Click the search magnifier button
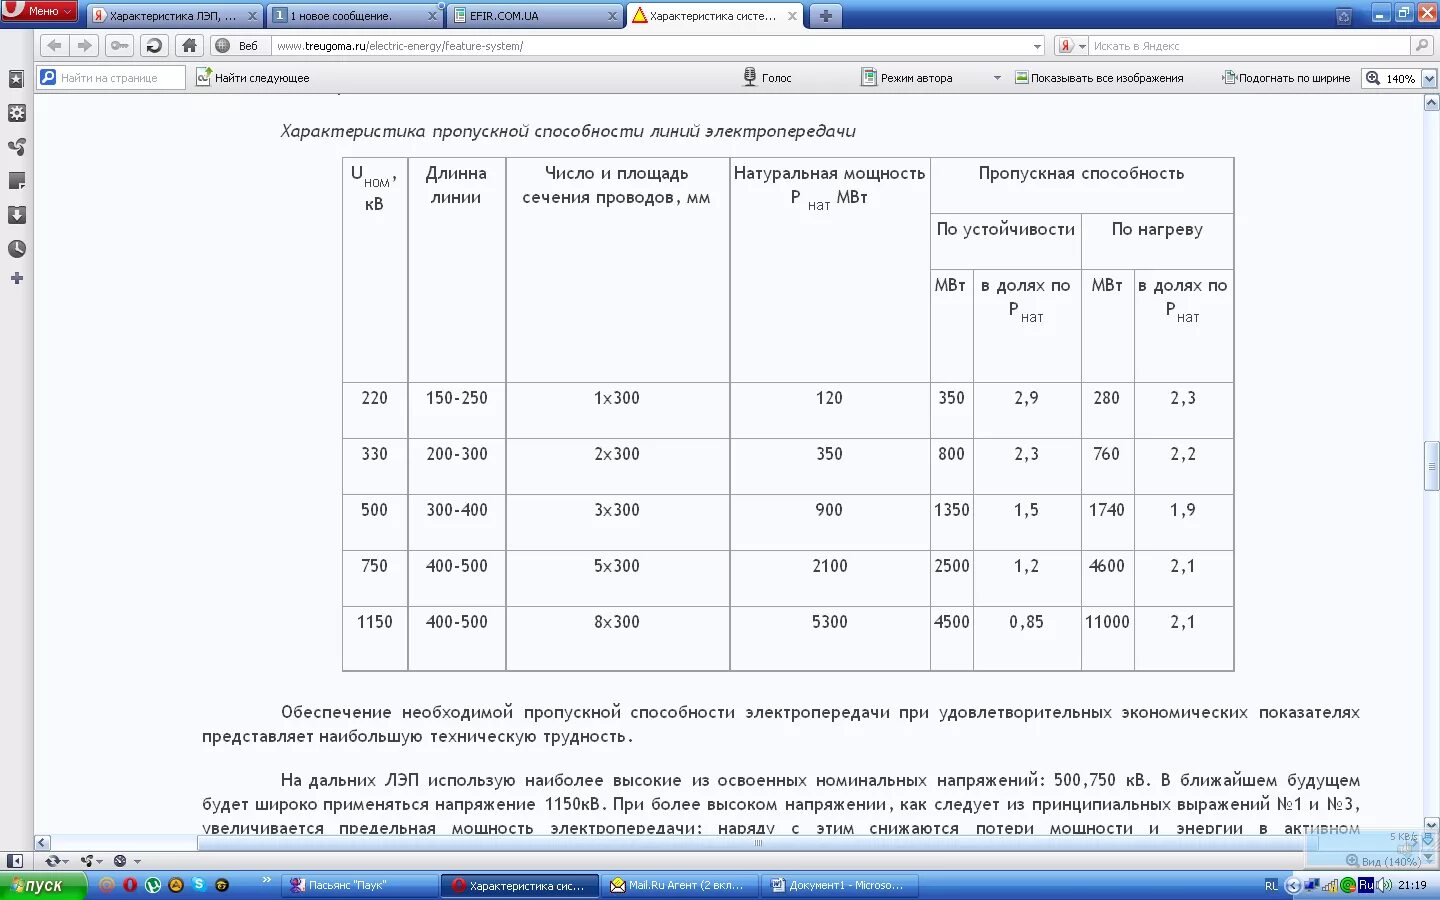This screenshot has height=900, width=1440. coord(1421,46)
